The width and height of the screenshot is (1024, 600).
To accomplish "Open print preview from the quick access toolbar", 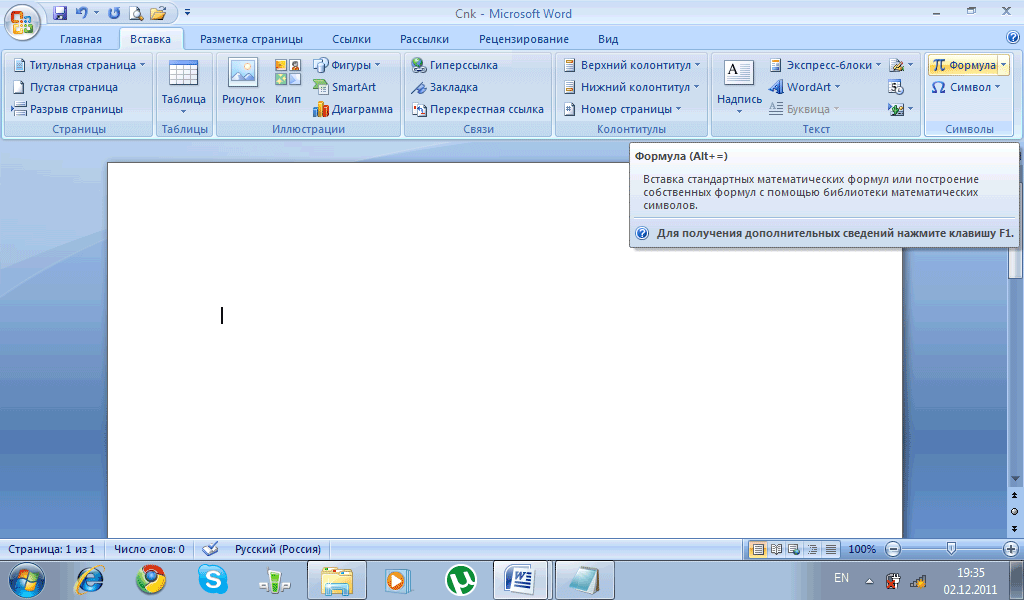I will 136,12.
